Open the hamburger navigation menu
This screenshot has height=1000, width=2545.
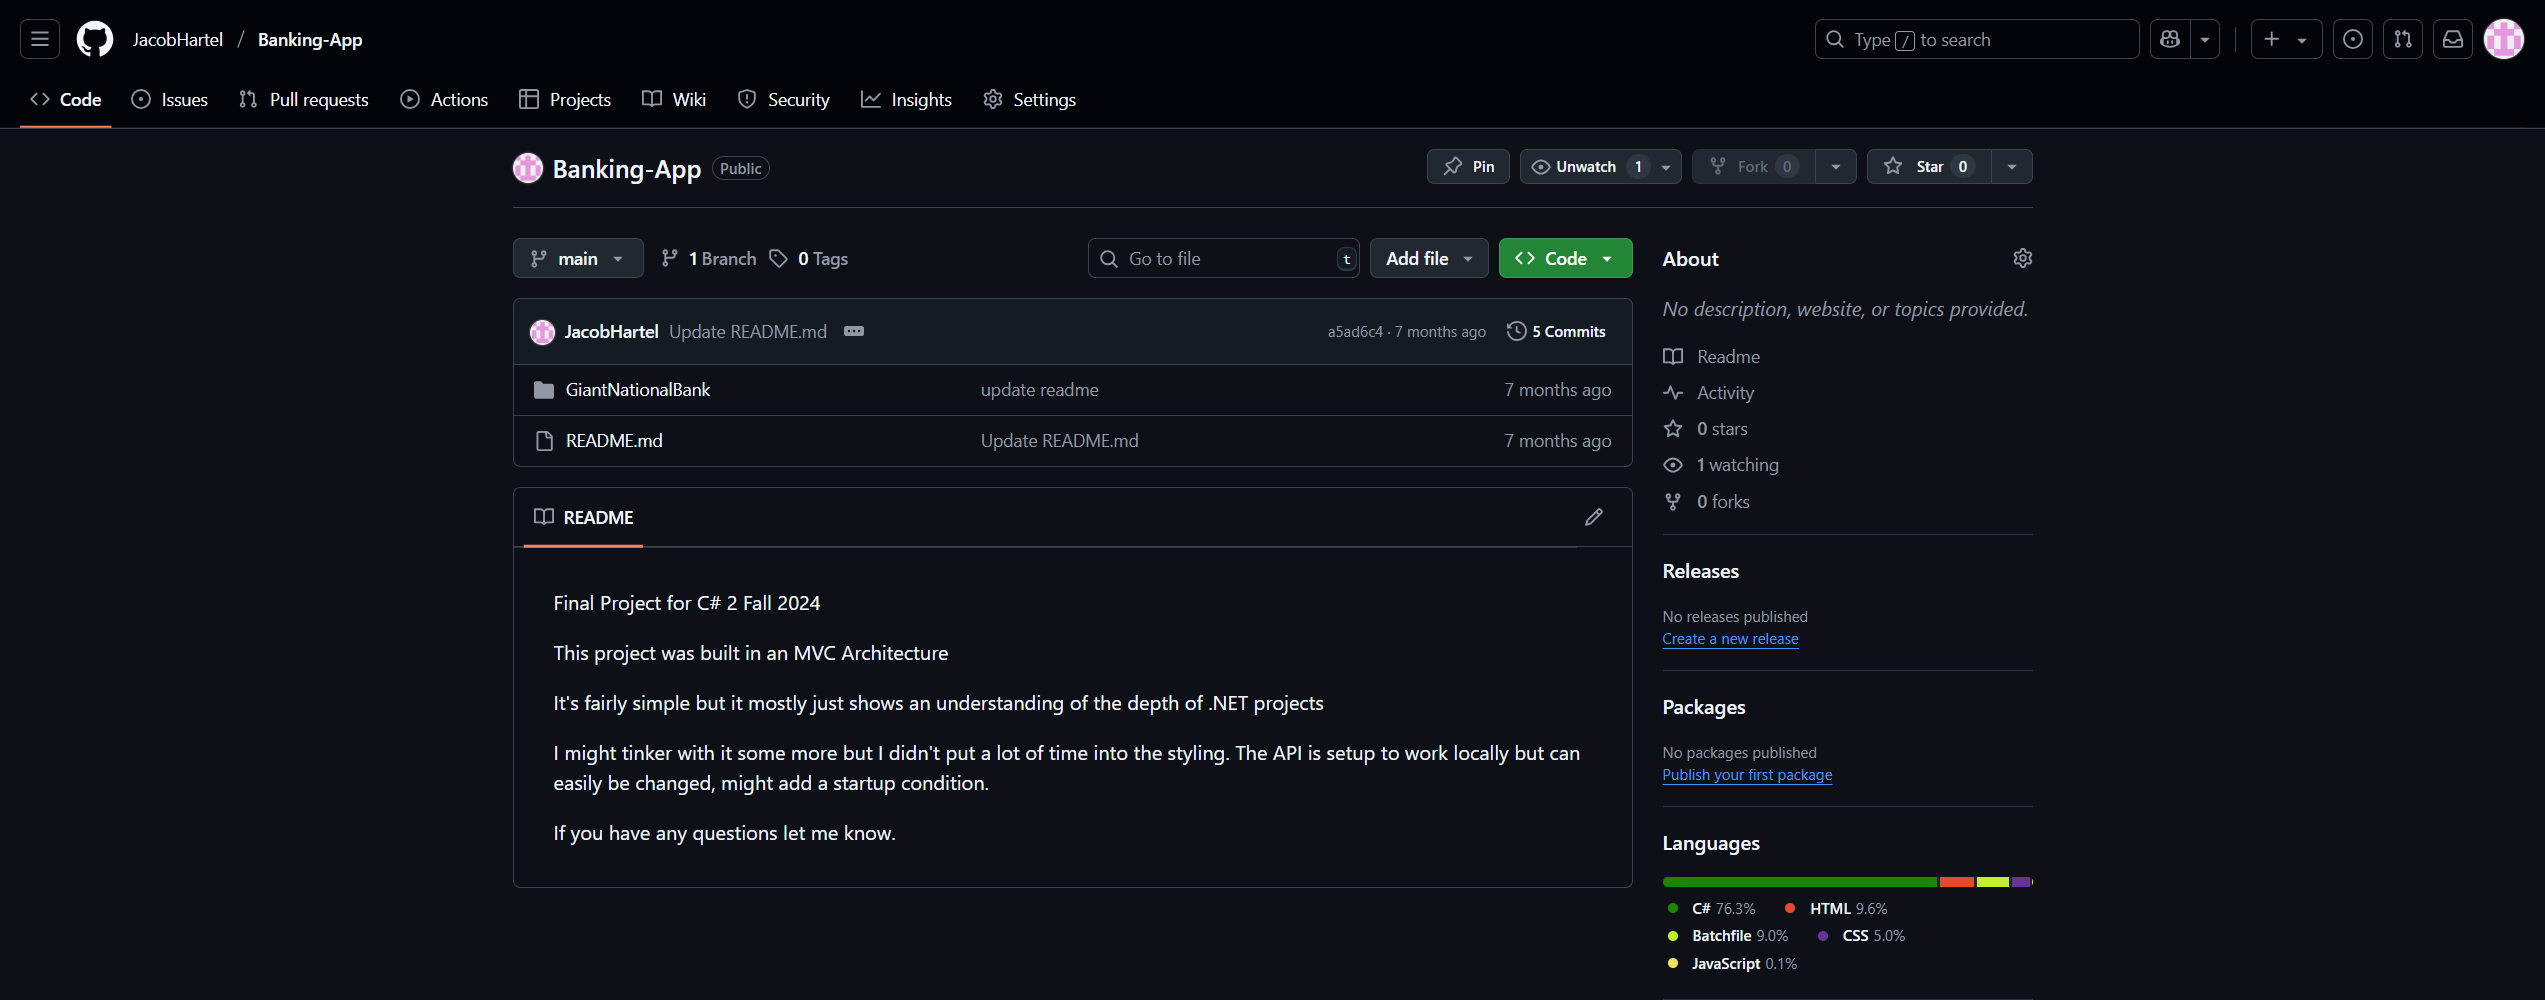click(40, 39)
